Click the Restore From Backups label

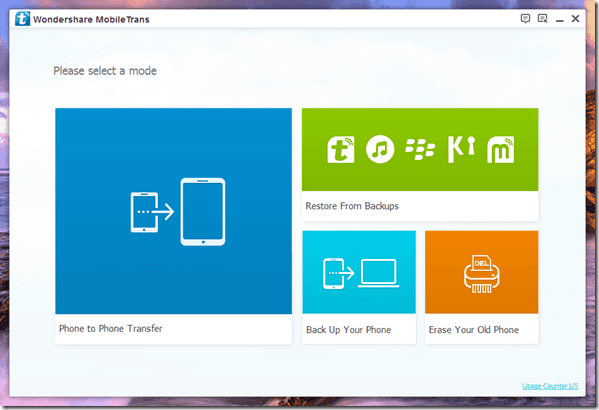coord(352,206)
